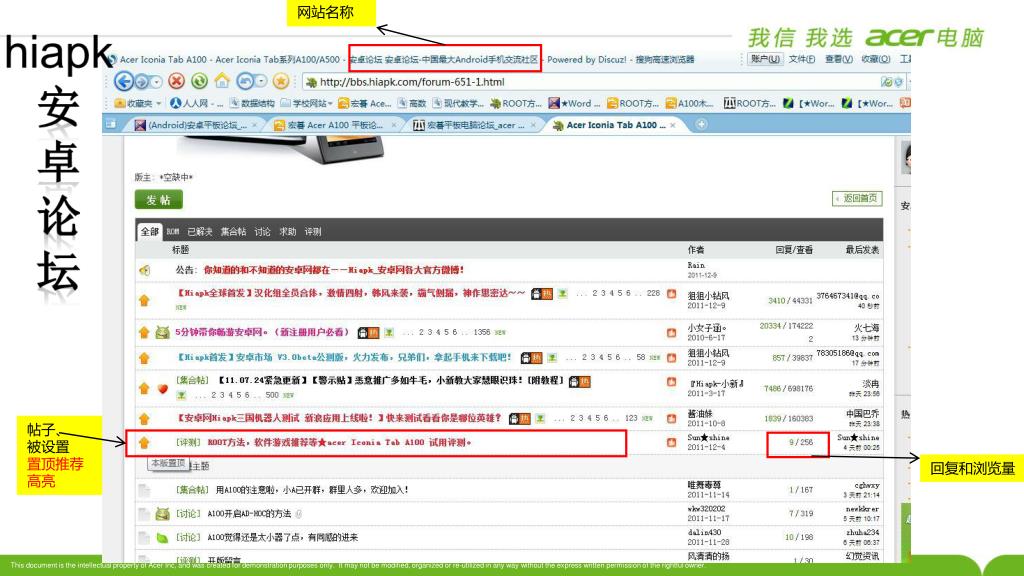Select the 评测 filter tab
The width and height of the screenshot is (1024, 576).
click(x=313, y=231)
